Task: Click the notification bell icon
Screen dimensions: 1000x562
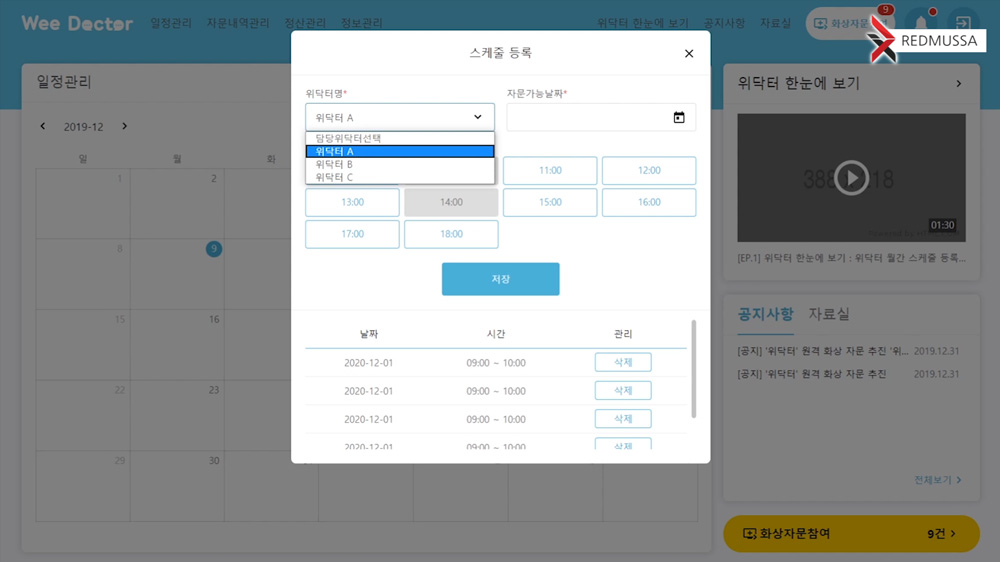Action: pos(921,23)
